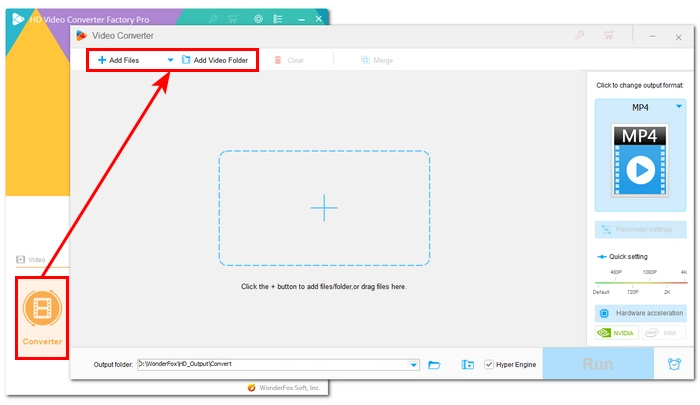
Task: Select Intel acceleration option
Action: pyautogui.click(x=664, y=333)
